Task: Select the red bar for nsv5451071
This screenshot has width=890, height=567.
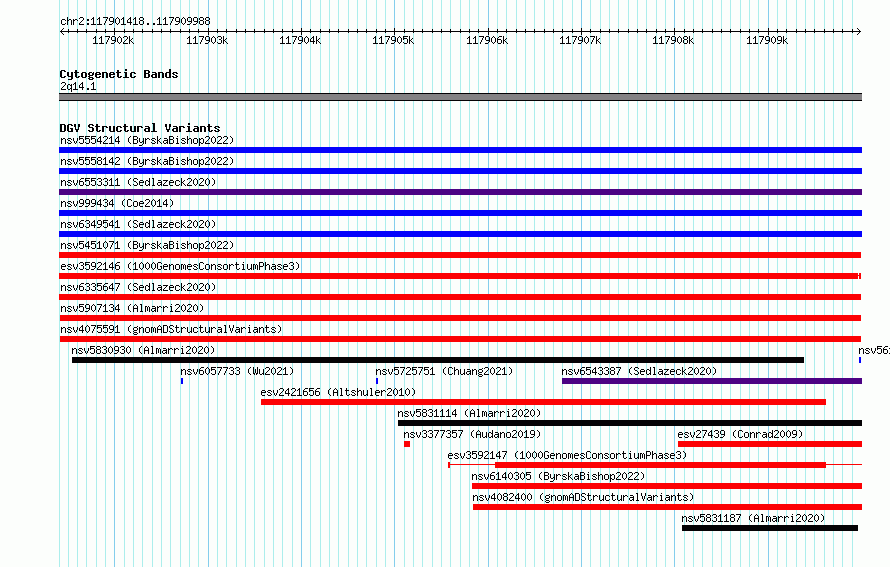Action: click(x=460, y=255)
